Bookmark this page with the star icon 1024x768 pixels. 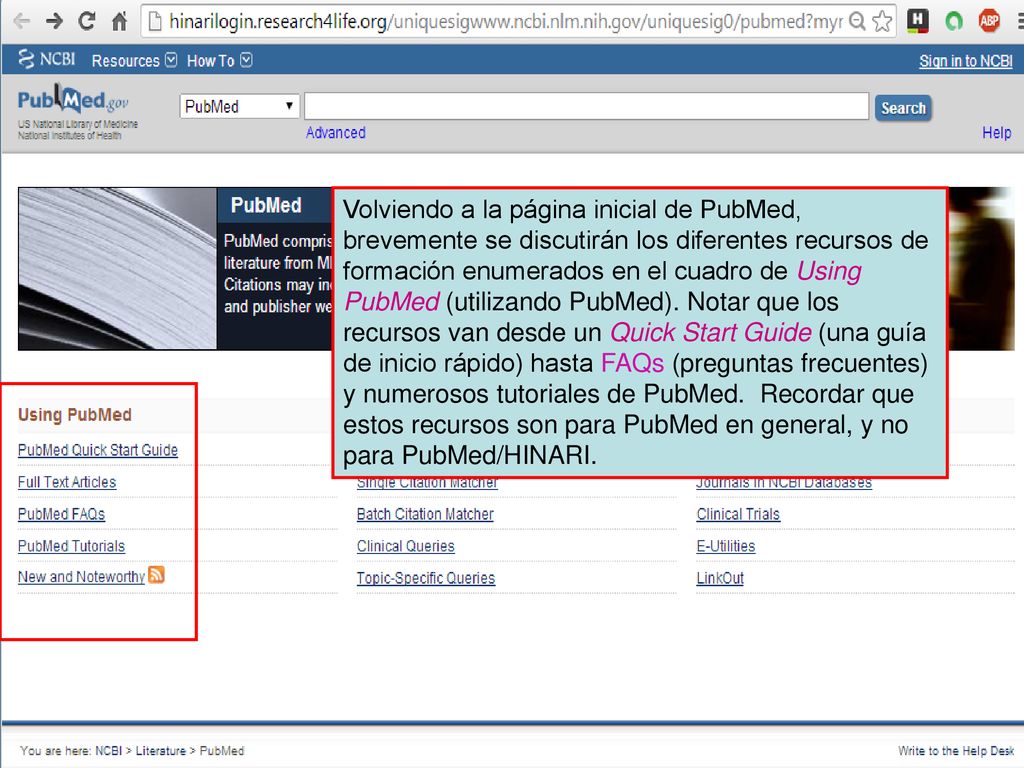(882, 22)
